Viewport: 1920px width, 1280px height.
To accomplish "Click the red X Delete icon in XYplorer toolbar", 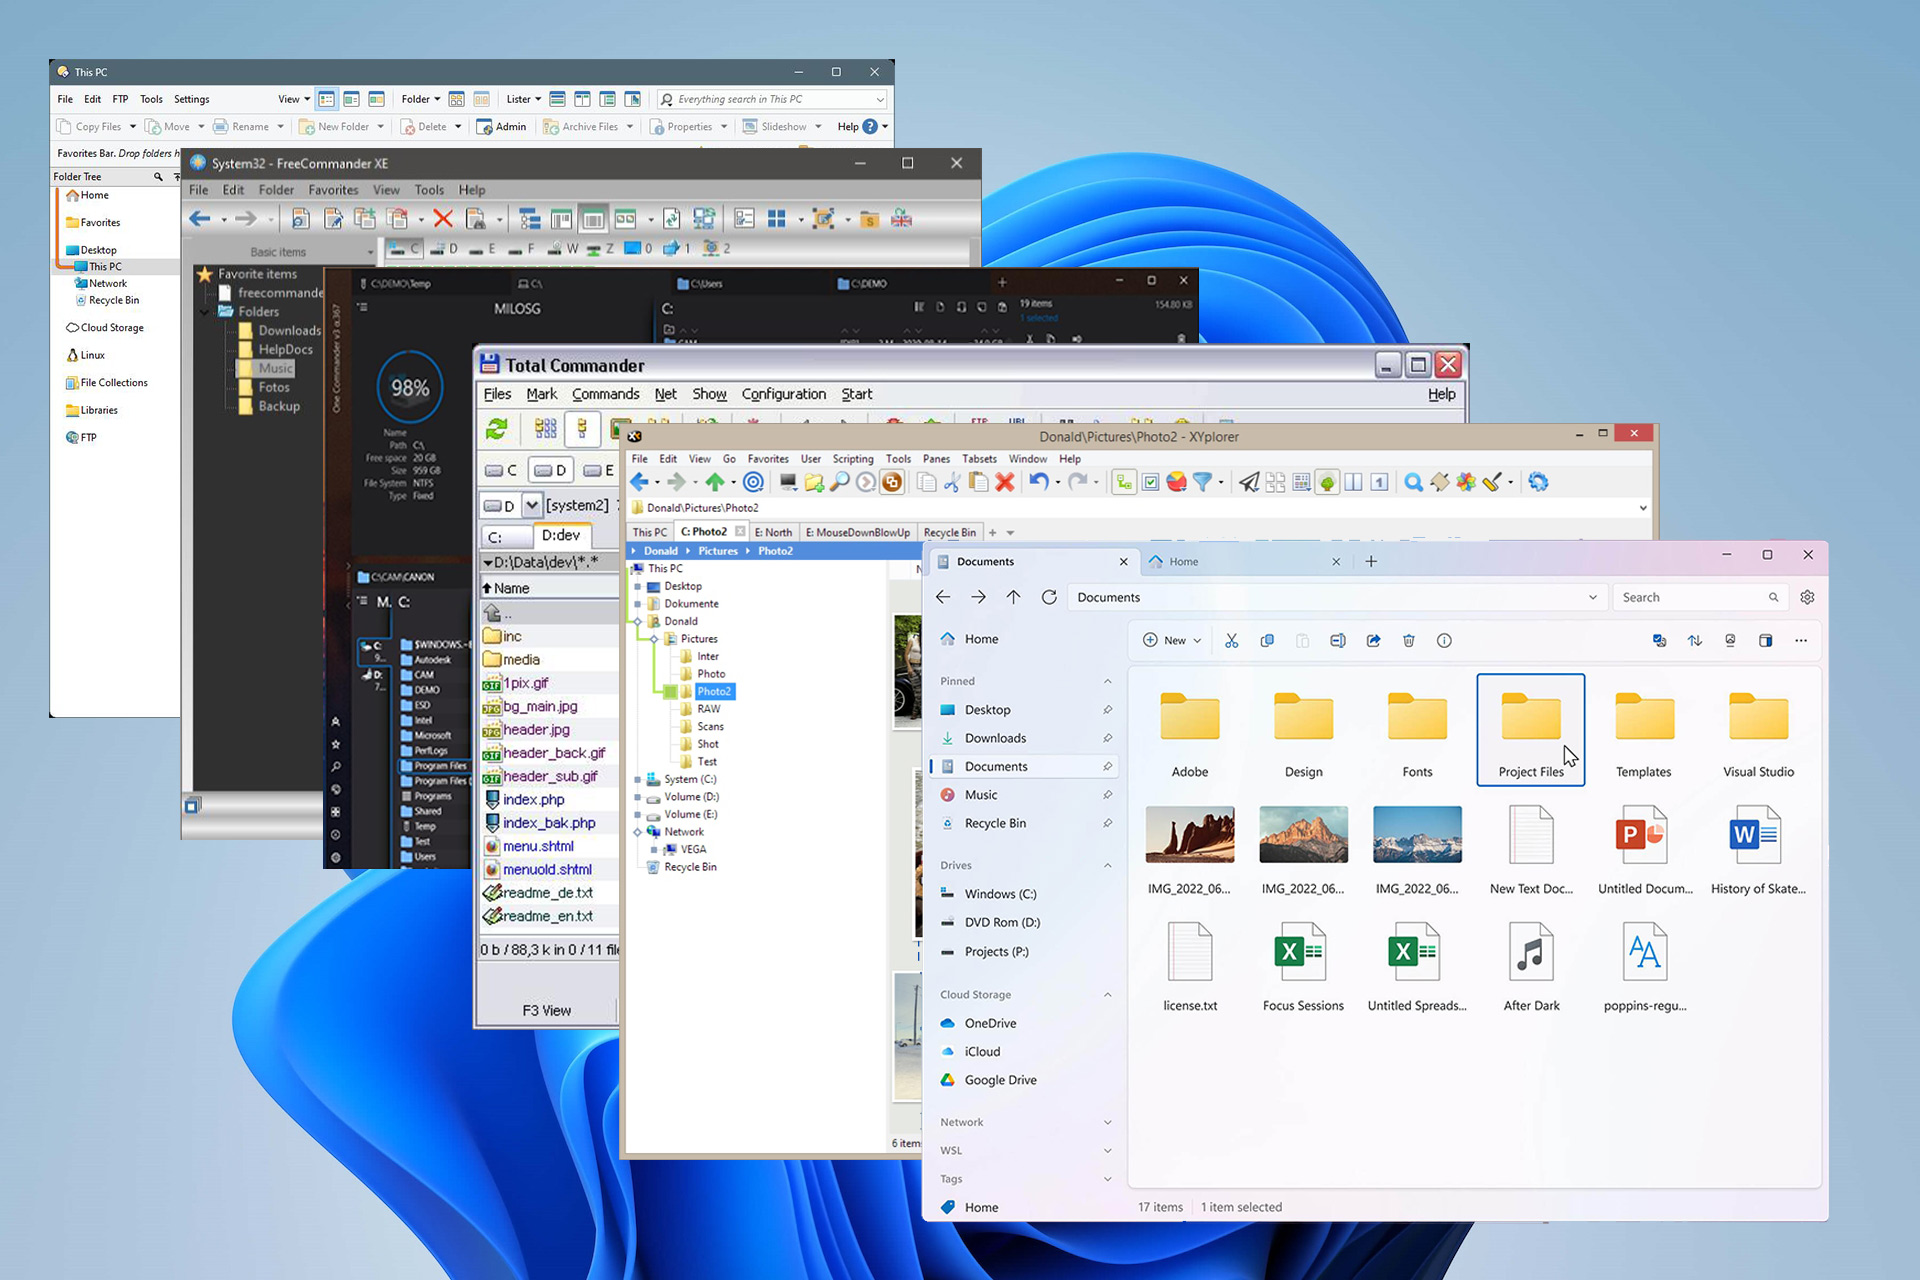I will pyautogui.click(x=1005, y=483).
